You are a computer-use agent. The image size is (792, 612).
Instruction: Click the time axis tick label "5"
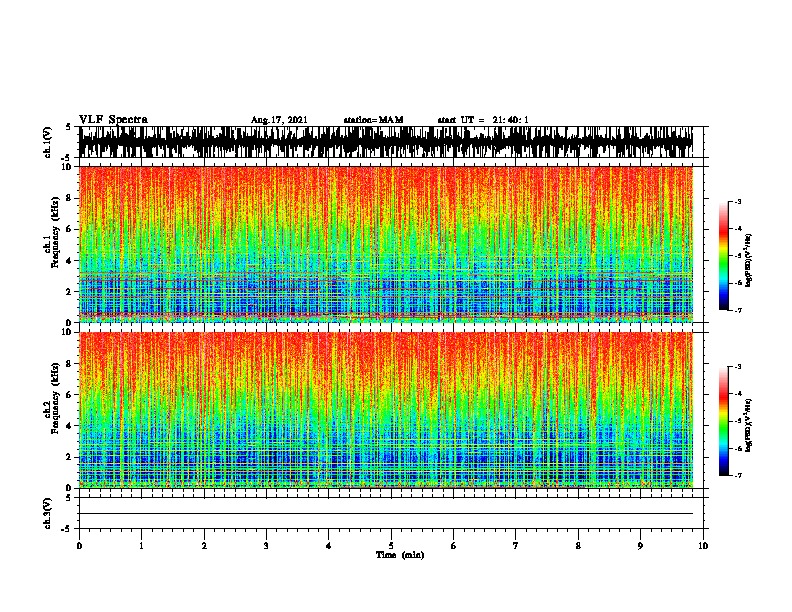pos(391,546)
